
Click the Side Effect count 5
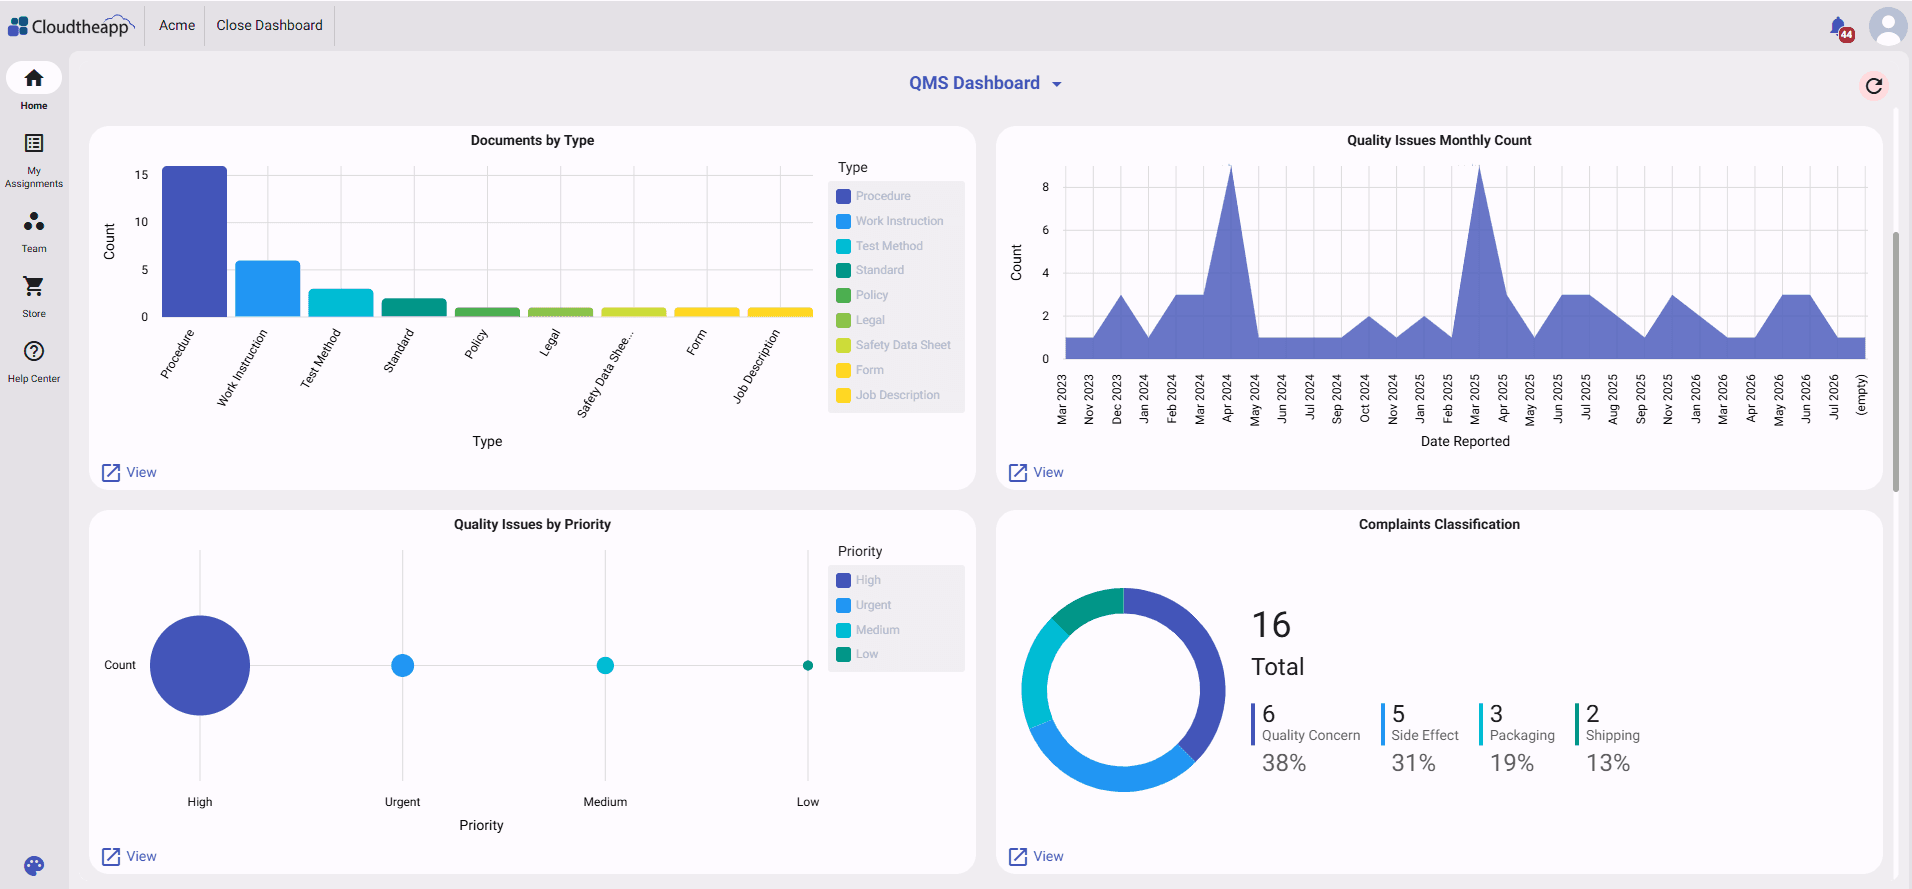click(1398, 714)
